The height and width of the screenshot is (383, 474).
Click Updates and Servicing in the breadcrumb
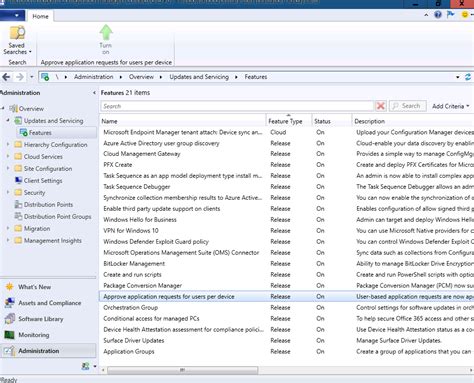pos(199,77)
